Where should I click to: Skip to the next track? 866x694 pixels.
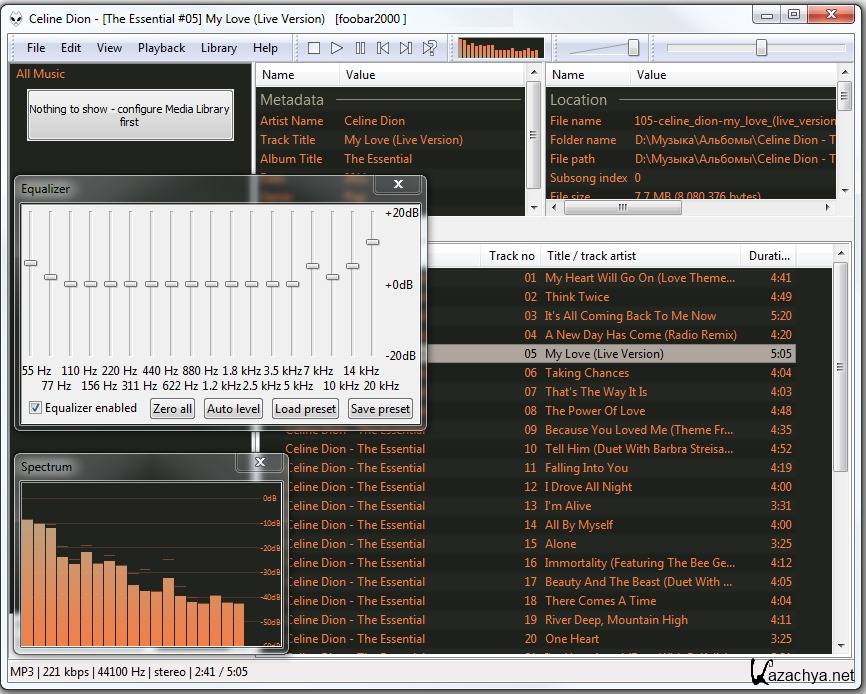pyautogui.click(x=406, y=48)
